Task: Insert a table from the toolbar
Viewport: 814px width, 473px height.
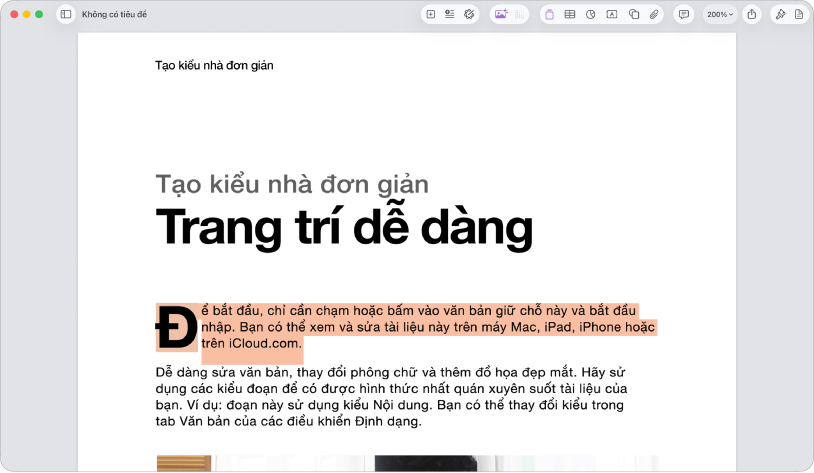Action: click(x=570, y=15)
